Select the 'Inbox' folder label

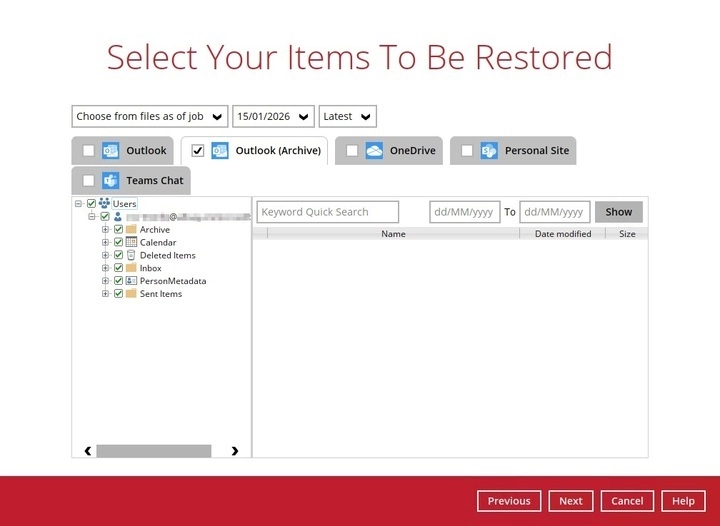[151, 268]
